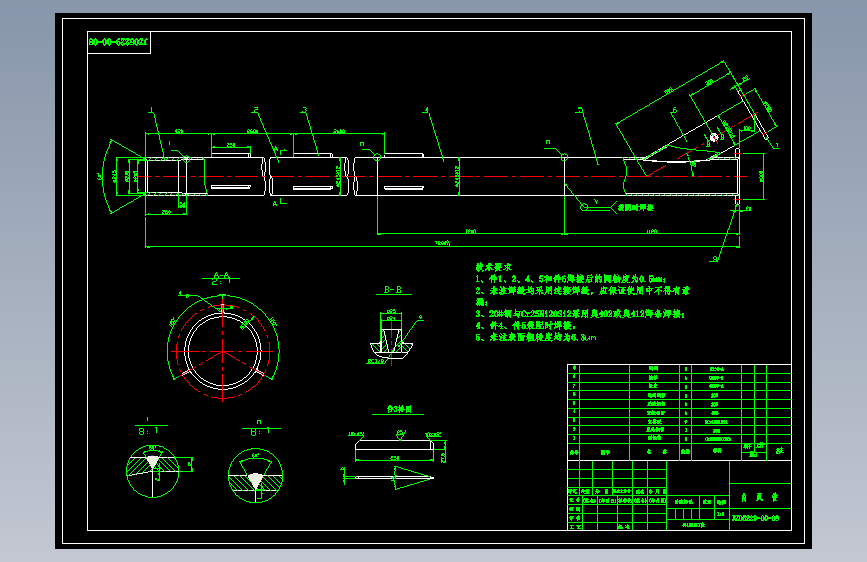
Task: Click the 件3详图 detail title
Action: (x=399, y=409)
